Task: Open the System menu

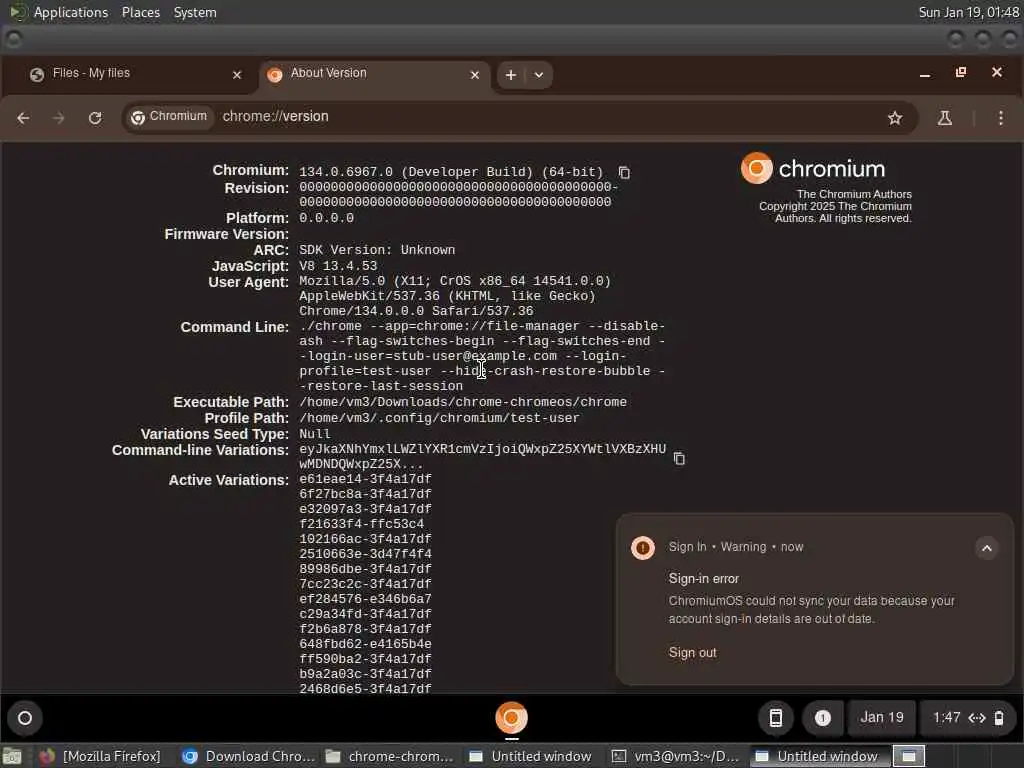Action: [x=195, y=12]
